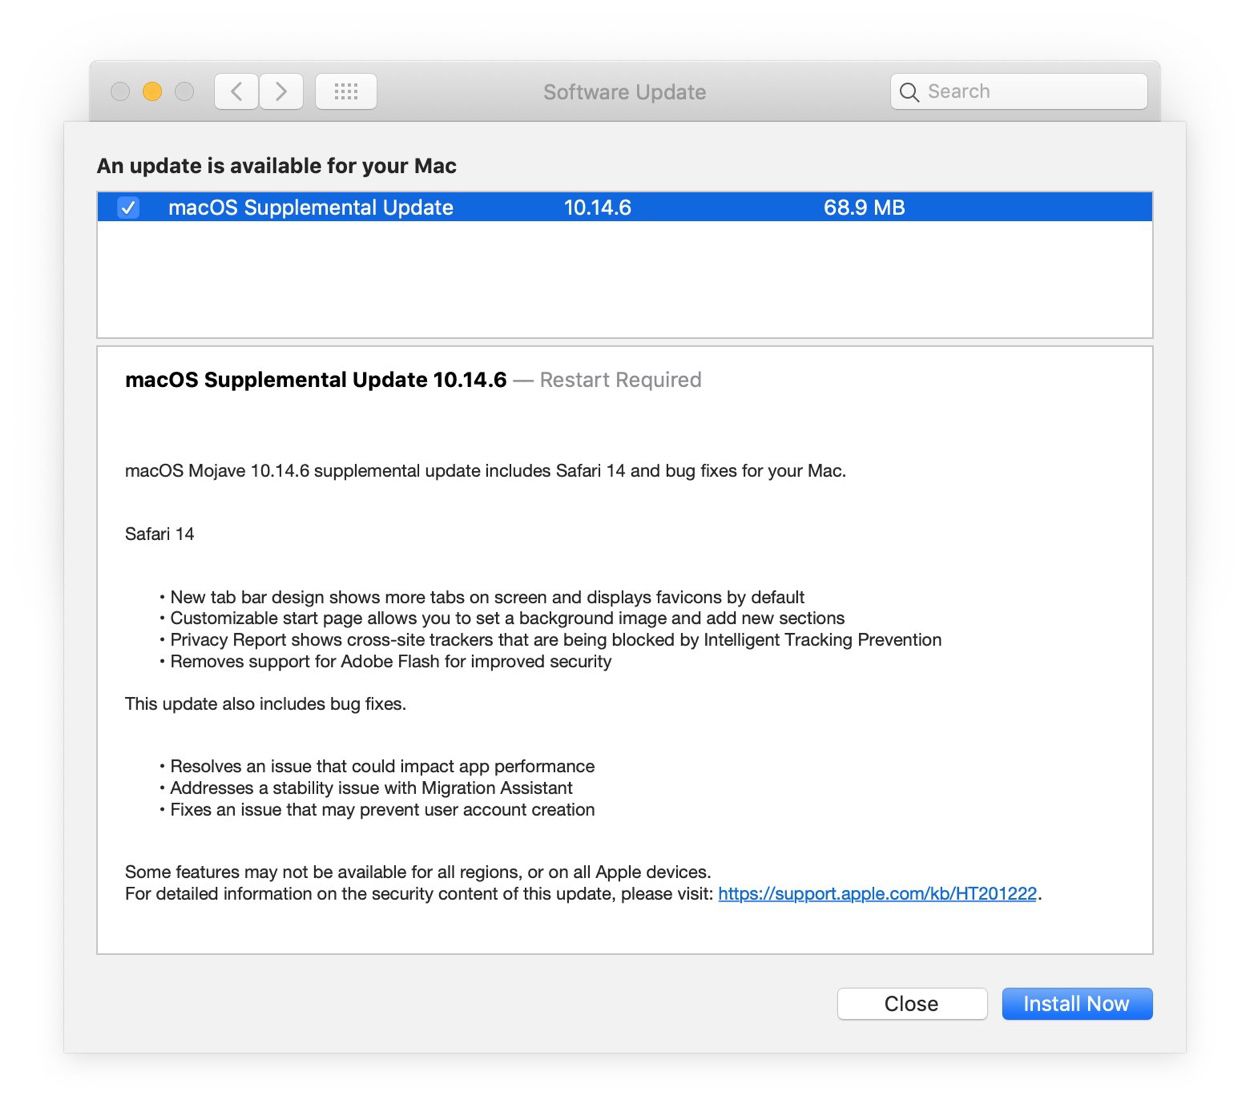Screen dimensions: 1250x1096
Task: Click the Software Update title bar
Action: 624,91
